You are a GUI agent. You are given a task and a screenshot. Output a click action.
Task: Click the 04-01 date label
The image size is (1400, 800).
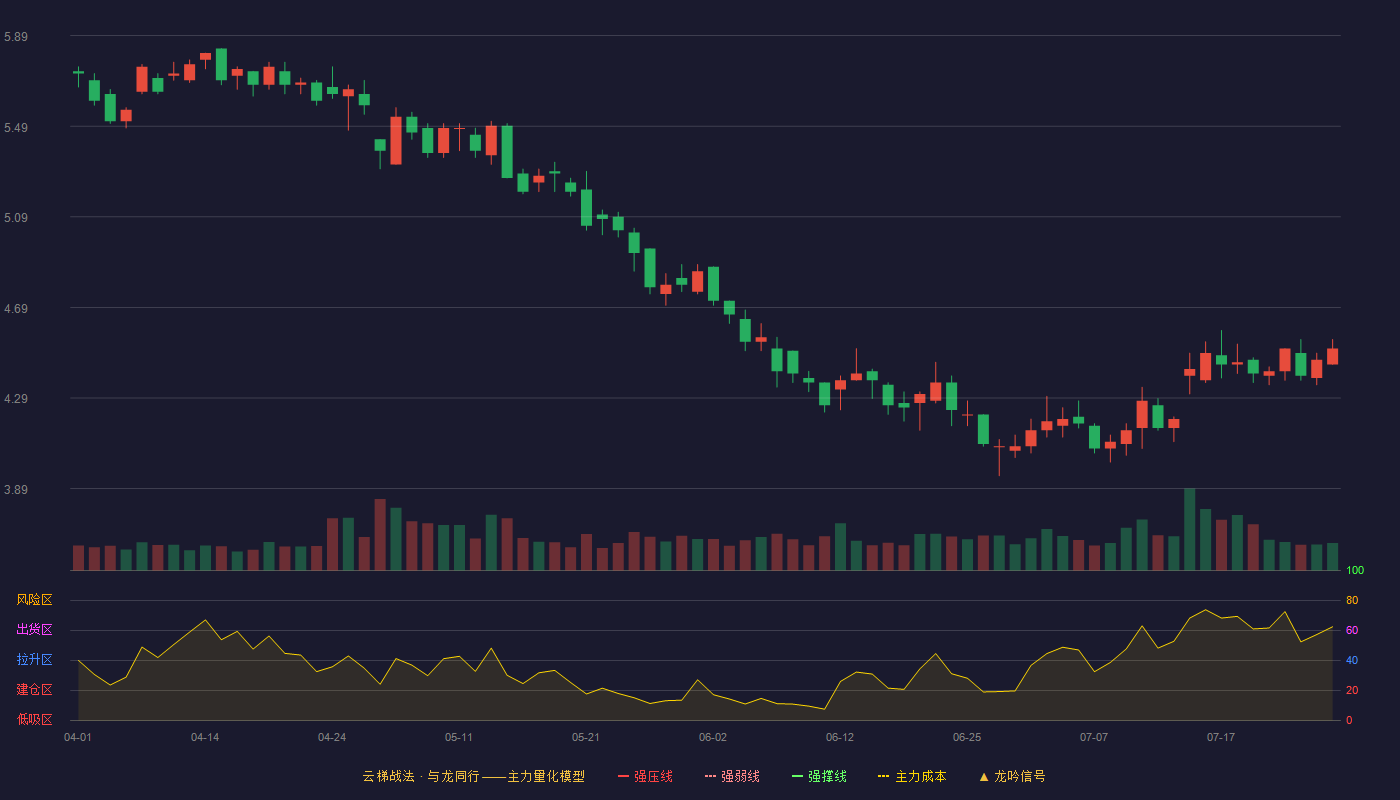(x=78, y=737)
